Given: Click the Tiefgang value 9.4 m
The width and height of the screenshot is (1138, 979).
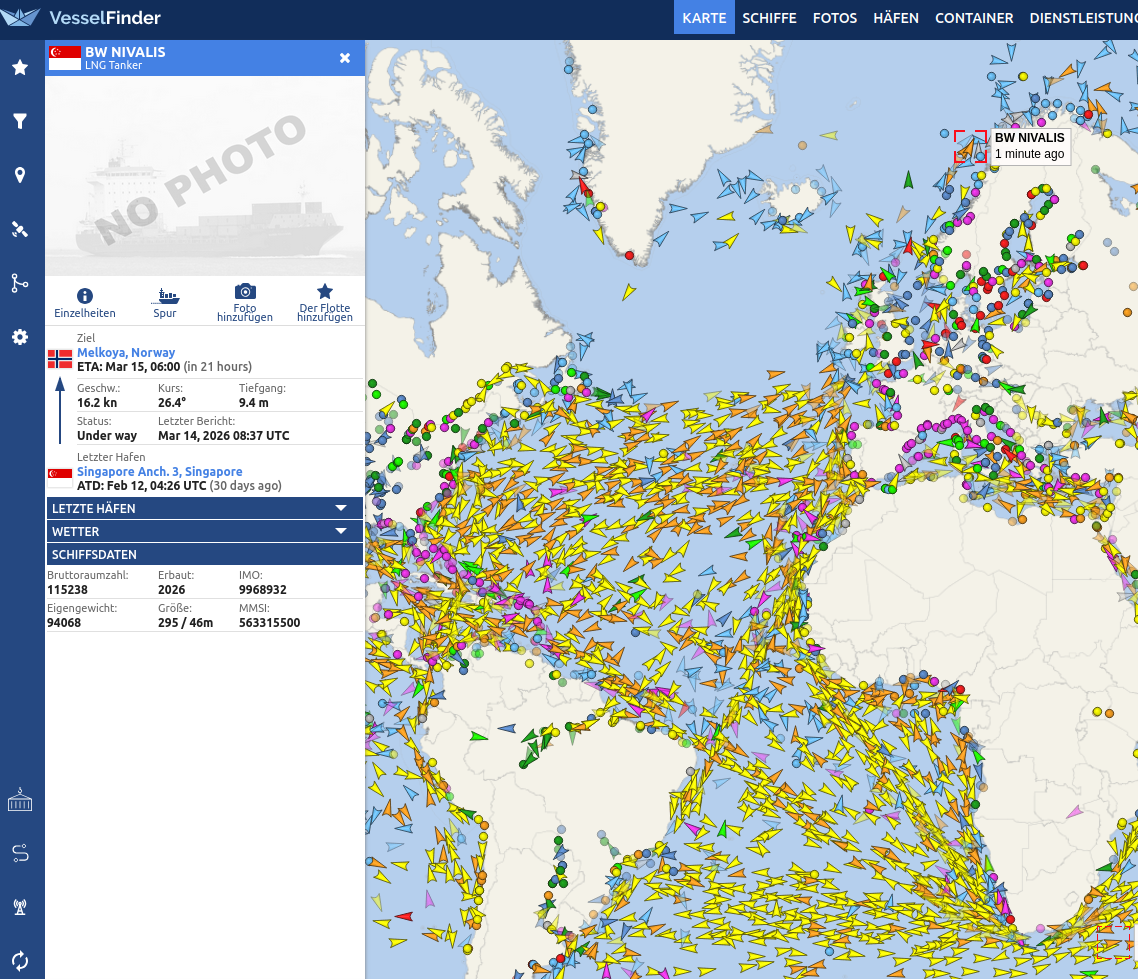Looking at the screenshot, I should tap(253, 403).
